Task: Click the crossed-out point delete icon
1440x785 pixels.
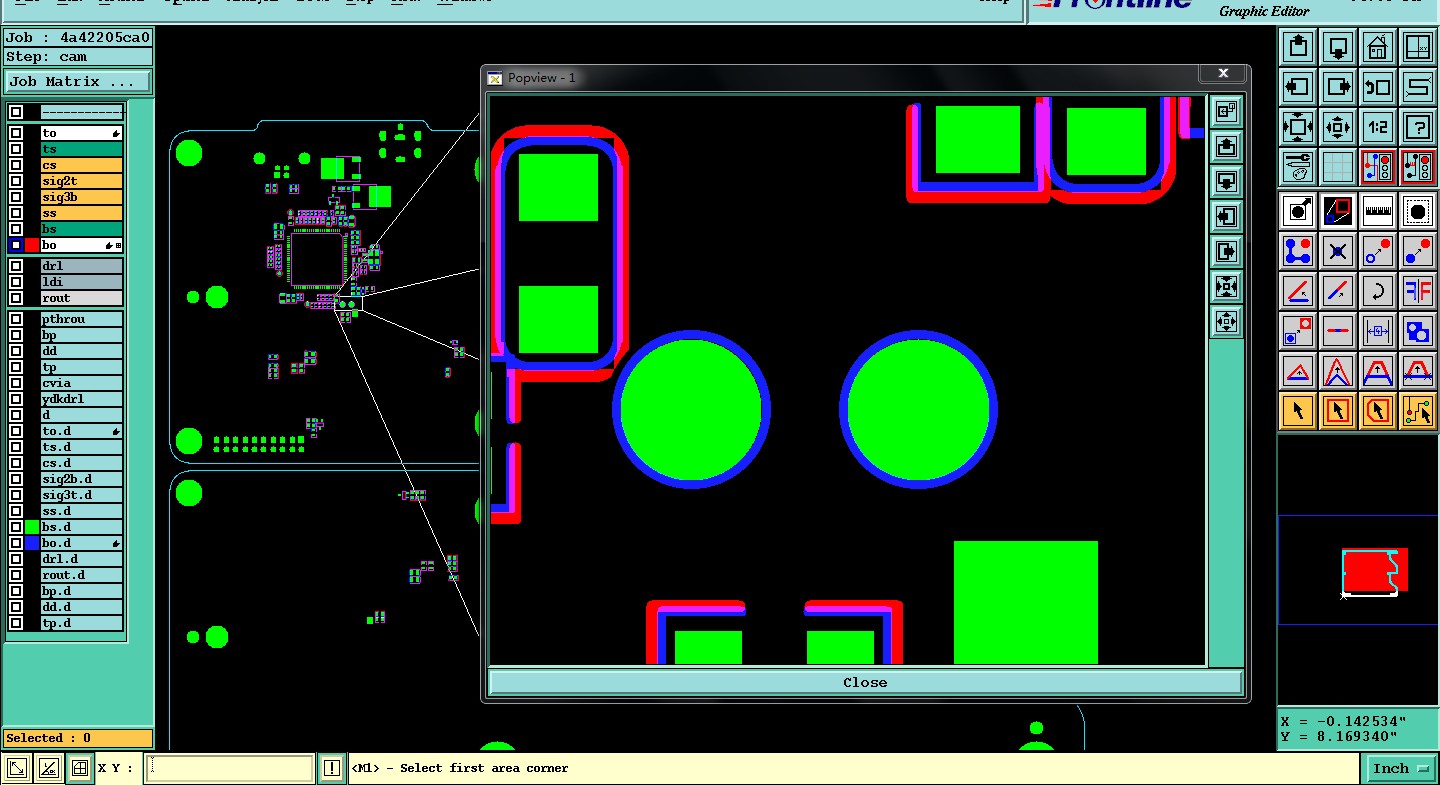Action: (x=1338, y=251)
